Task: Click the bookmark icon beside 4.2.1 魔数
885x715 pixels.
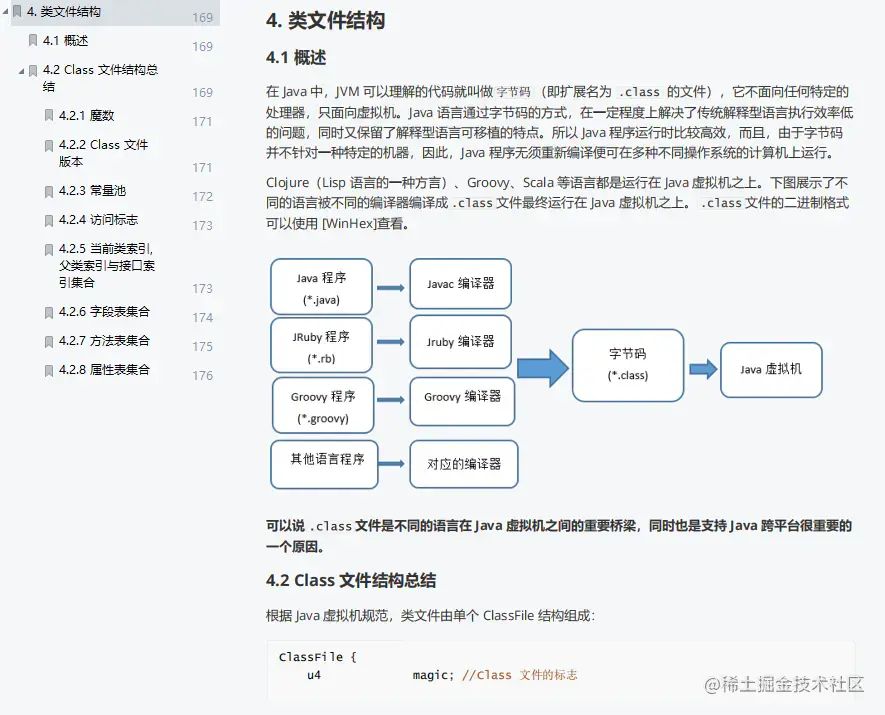Action: click(x=48, y=115)
